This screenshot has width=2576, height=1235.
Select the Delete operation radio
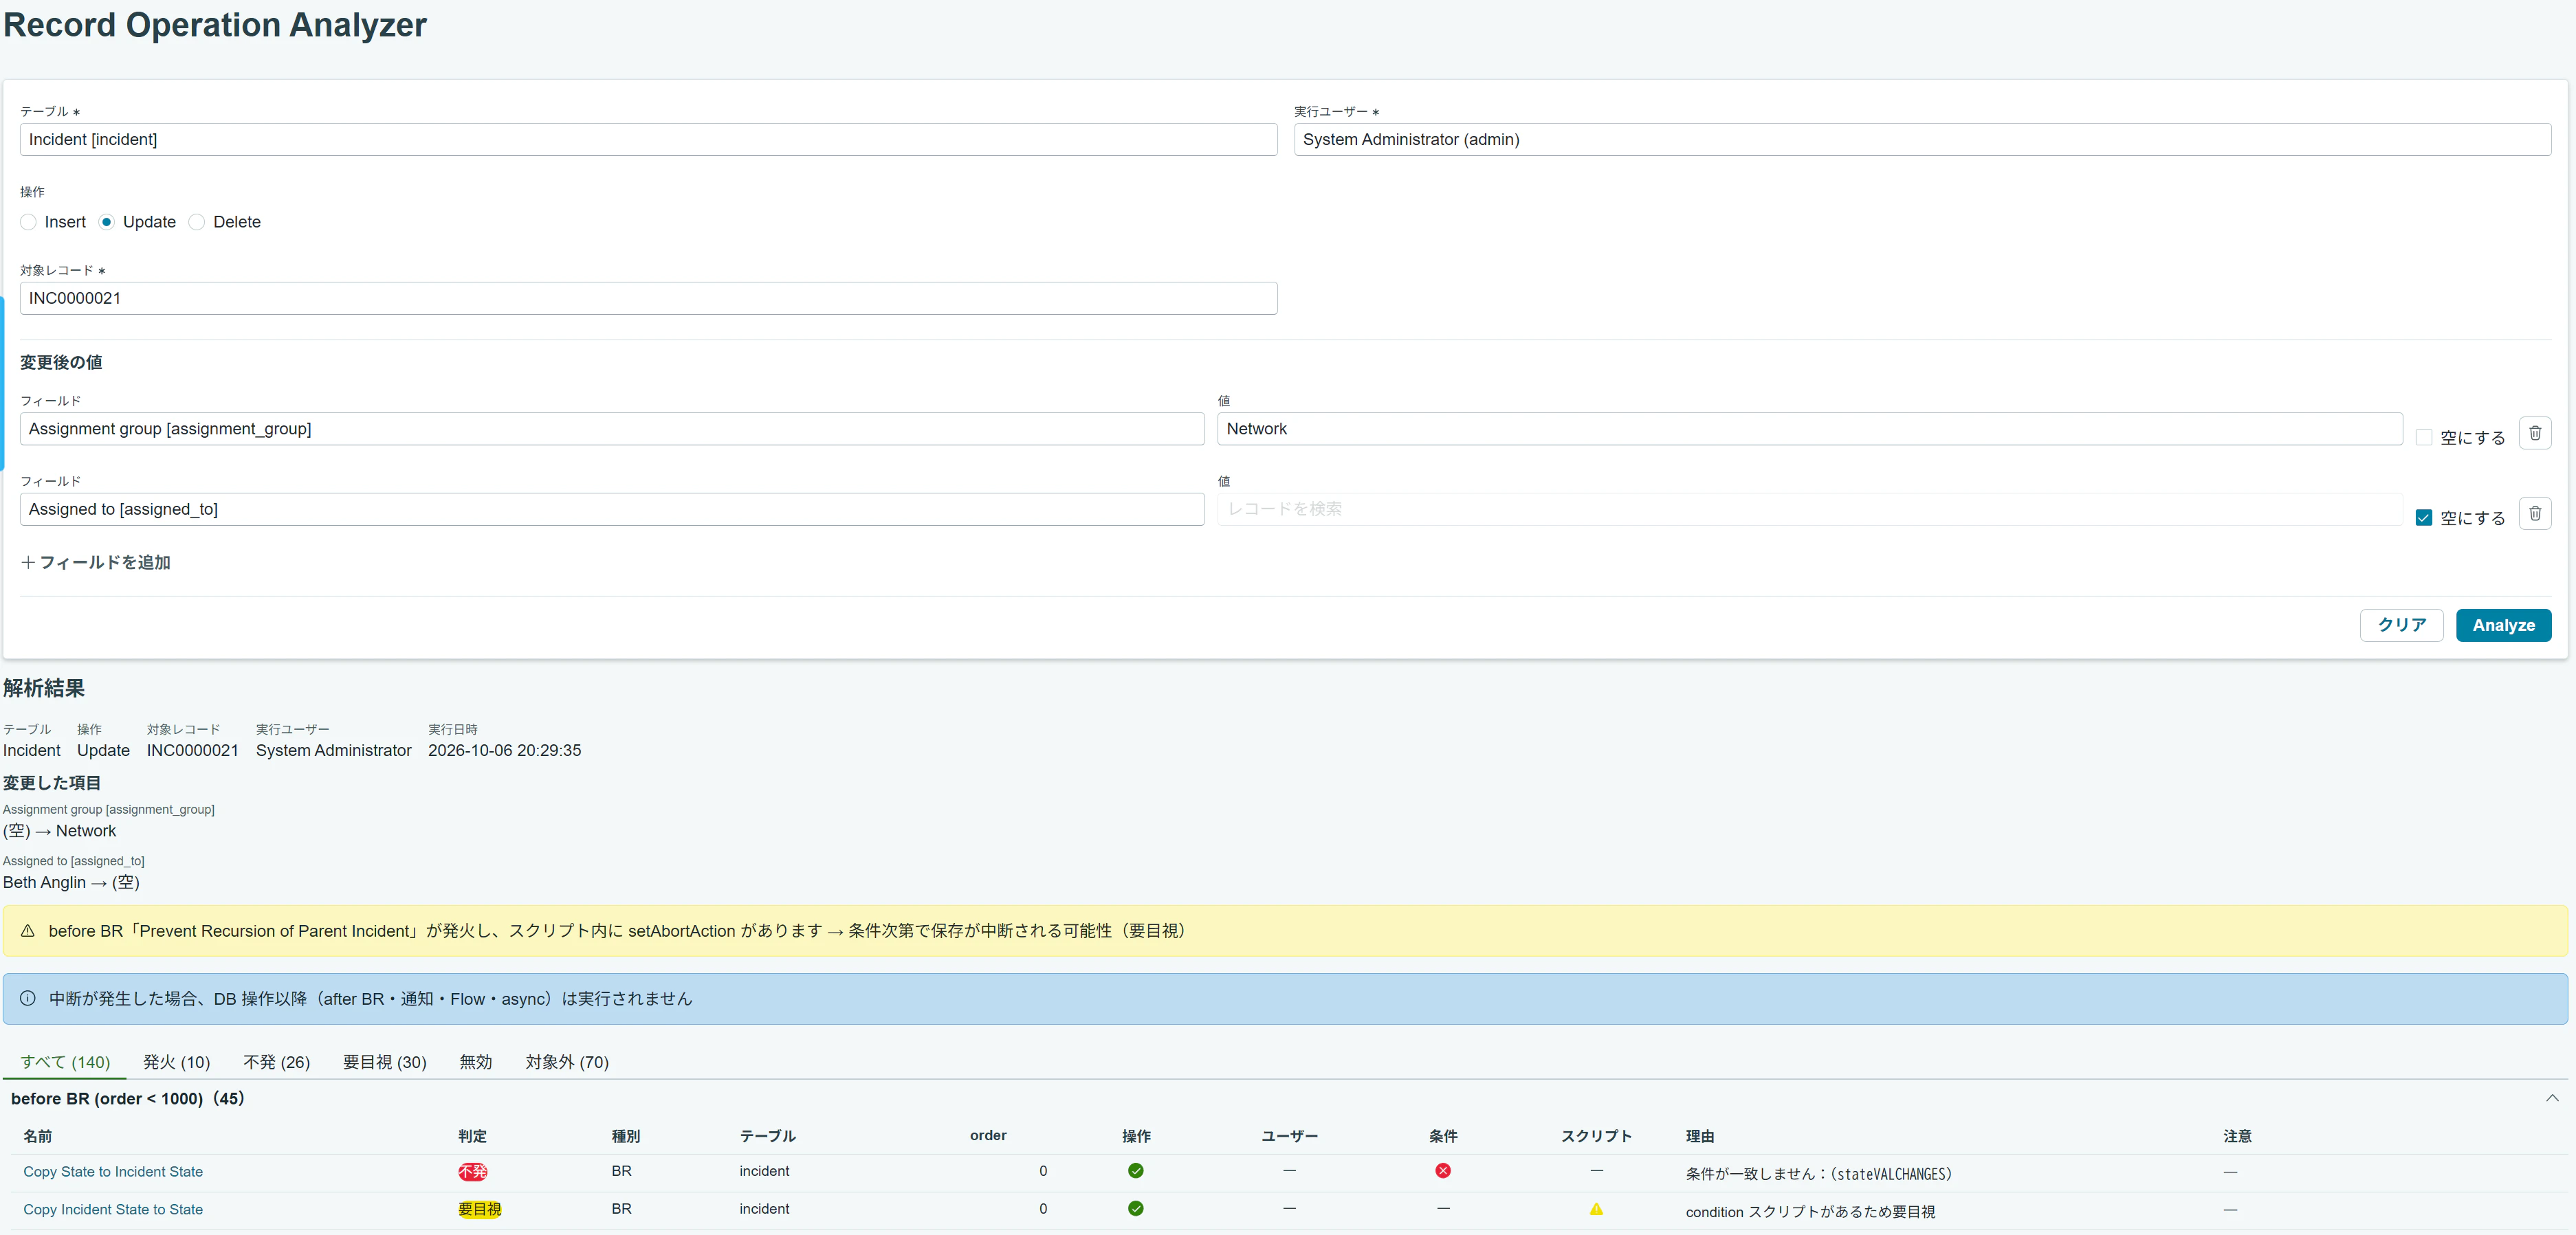[197, 222]
